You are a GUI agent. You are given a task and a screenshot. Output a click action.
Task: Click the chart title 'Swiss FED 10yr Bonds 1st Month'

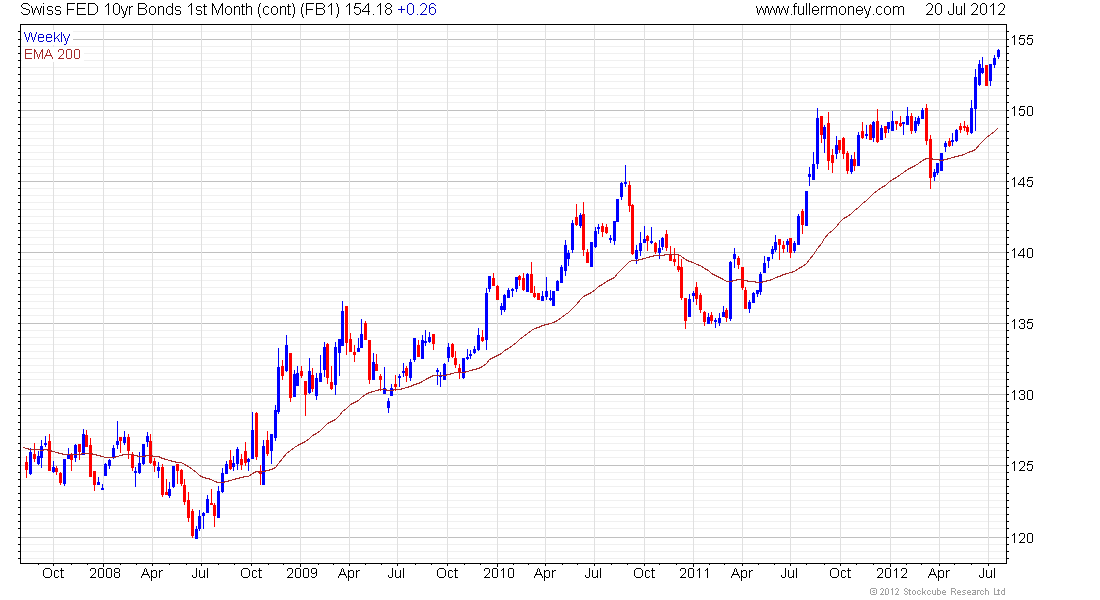pyautogui.click(x=137, y=9)
